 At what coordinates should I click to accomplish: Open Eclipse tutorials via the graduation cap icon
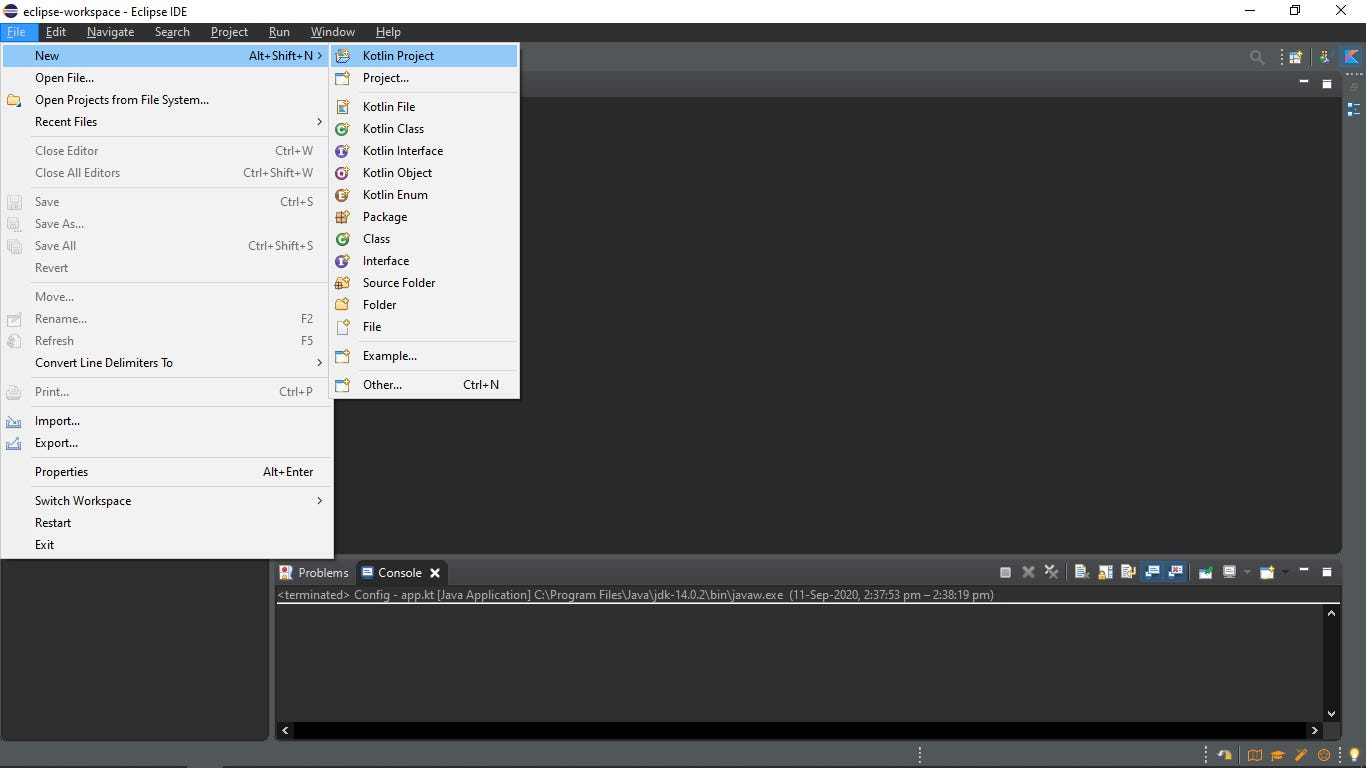(x=1278, y=756)
